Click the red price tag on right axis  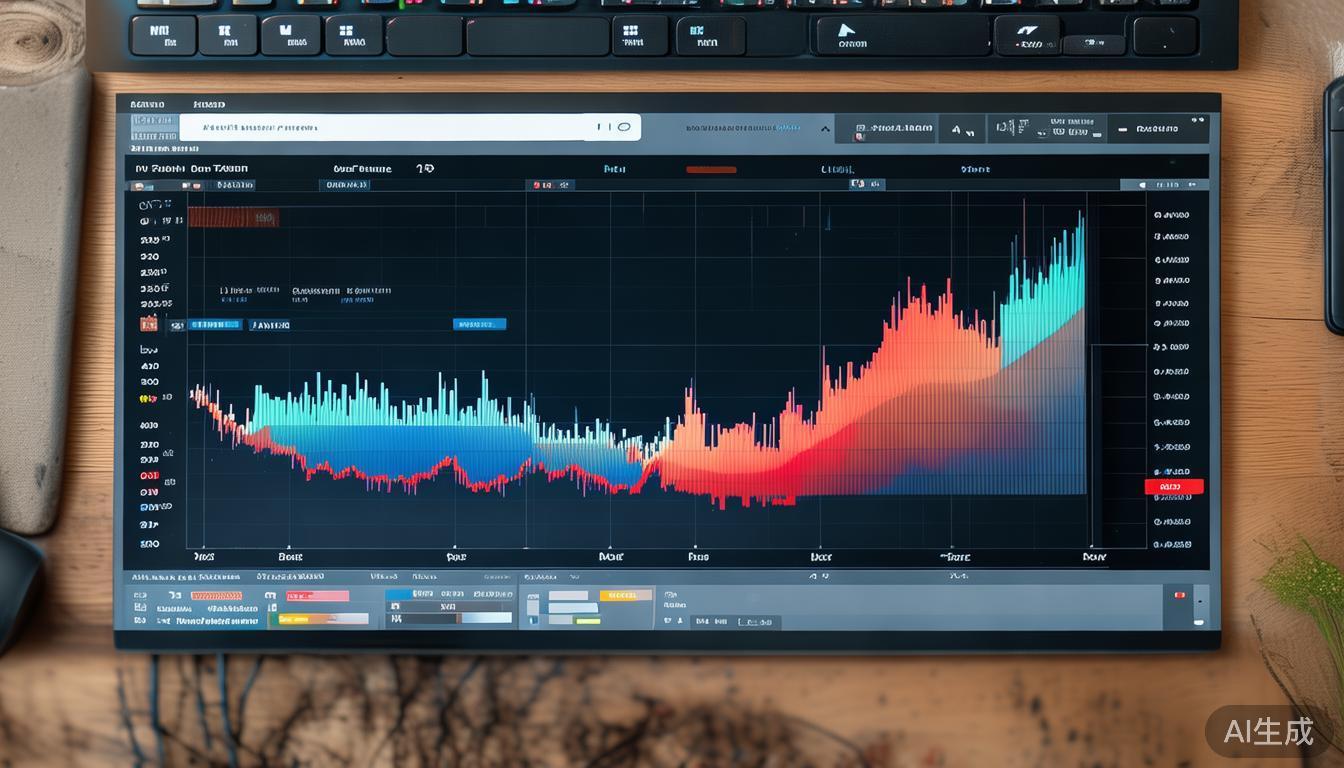pos(1173,487)
